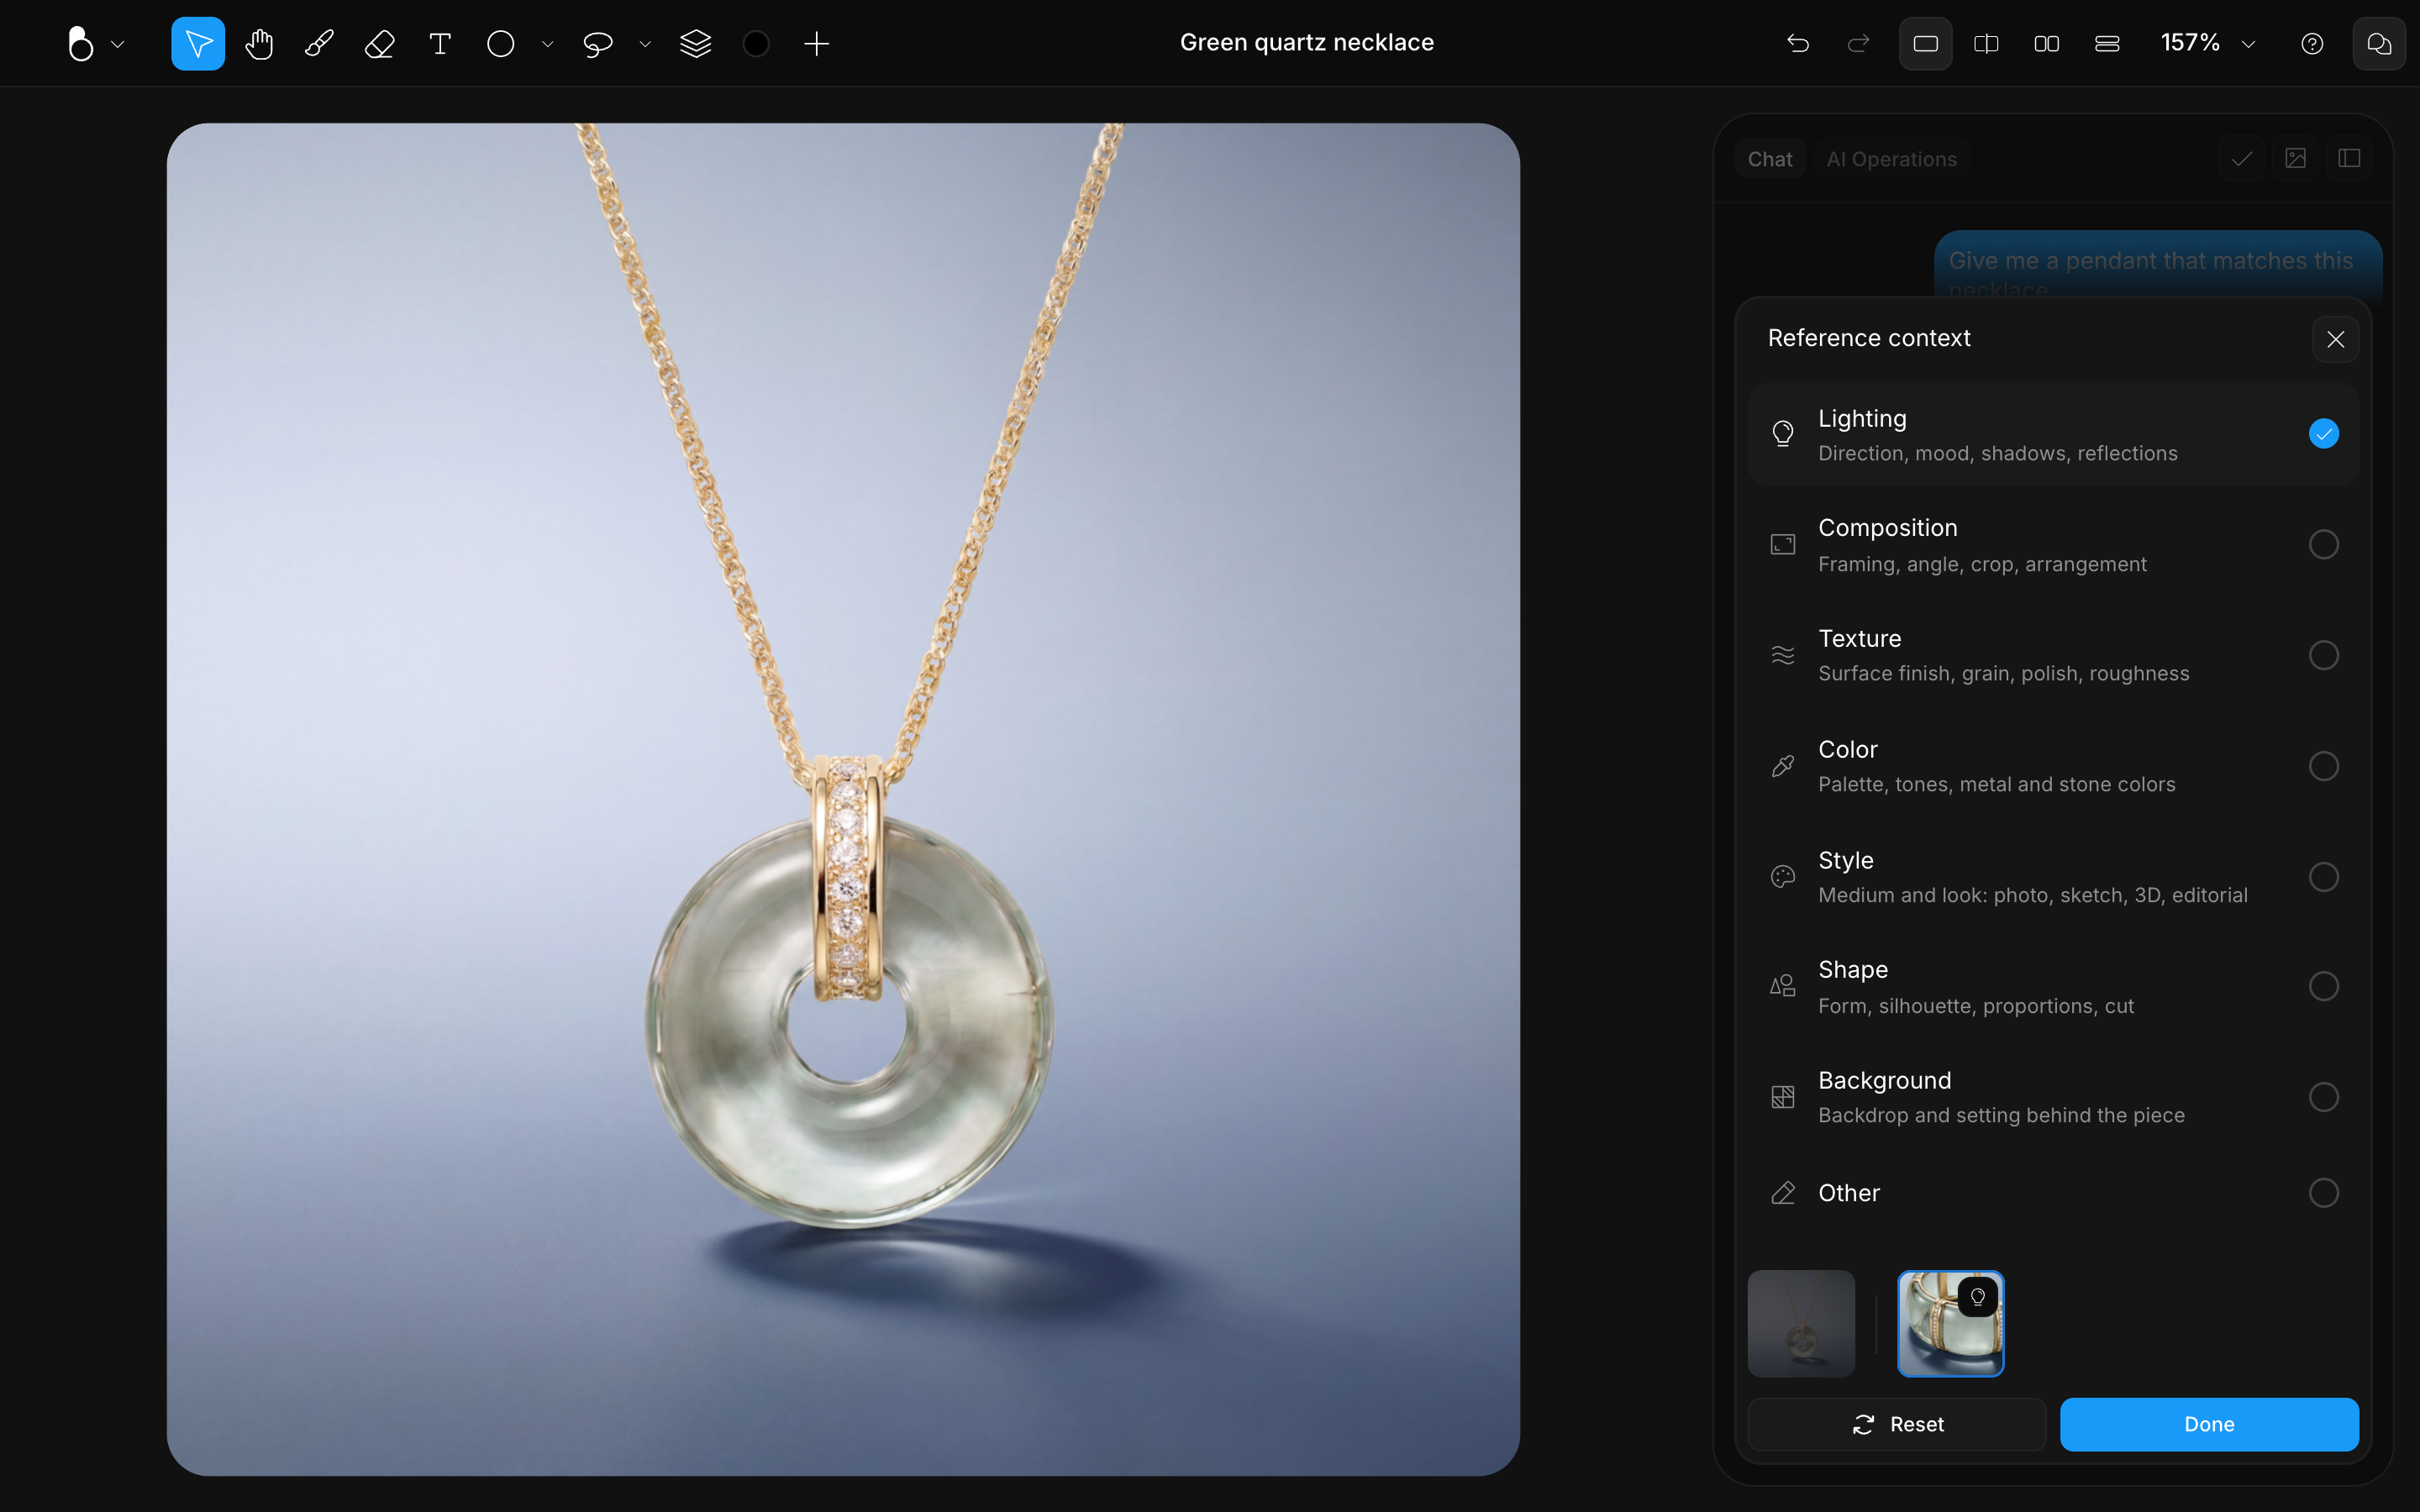Image resolution: width=2420 pixels, height=1512 pixels.
Task: Click the Shape icon
Action: [x=1783, y=987]
